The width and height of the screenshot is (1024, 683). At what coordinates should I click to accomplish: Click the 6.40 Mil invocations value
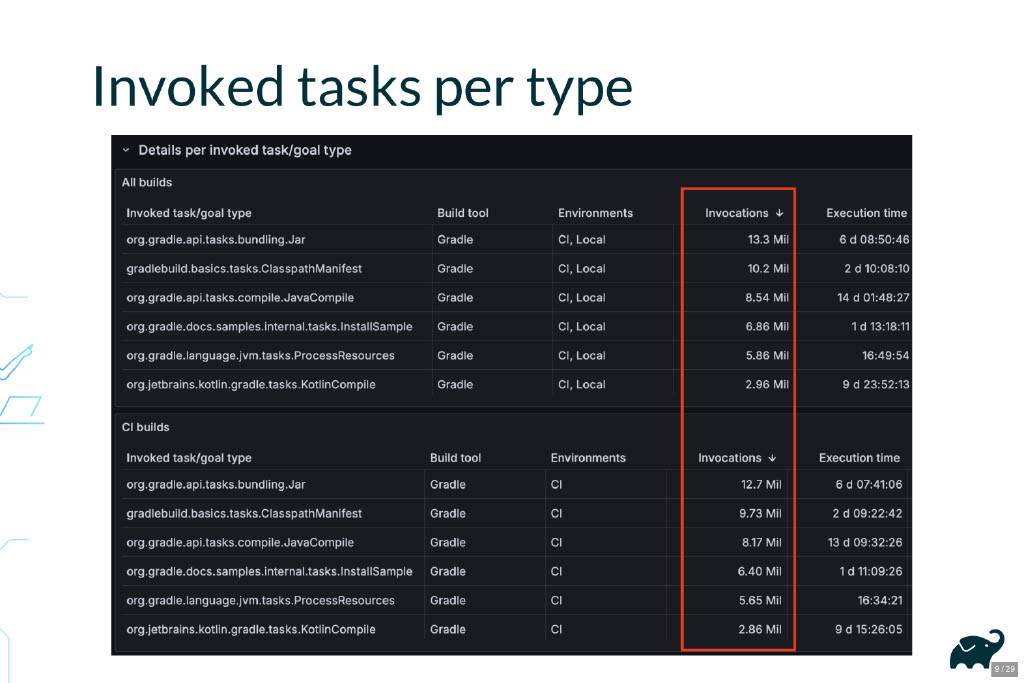point(760,571)
